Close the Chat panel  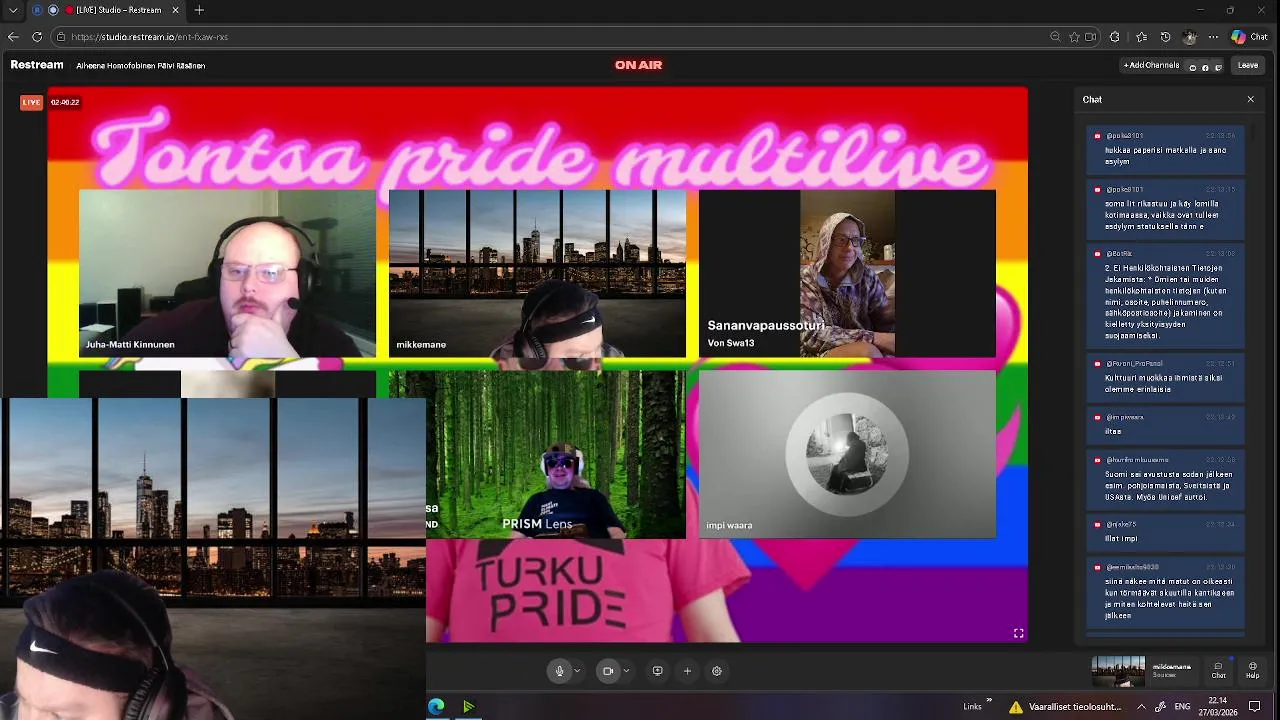(1250, 99)
